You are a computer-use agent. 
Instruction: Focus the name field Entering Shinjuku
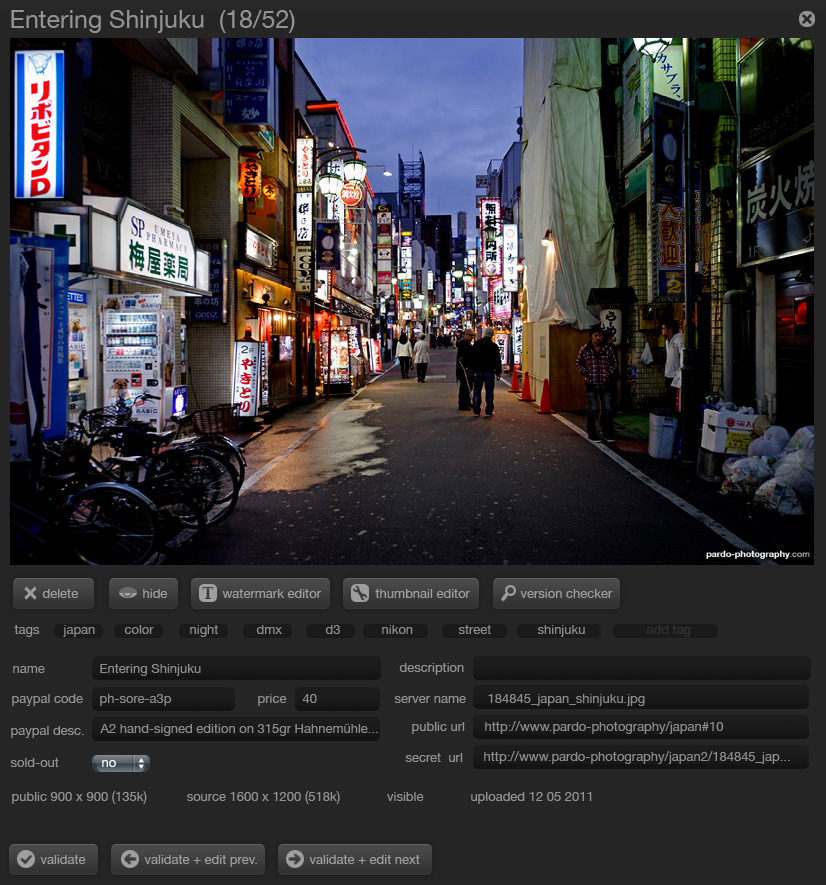[x=236, y=669]
